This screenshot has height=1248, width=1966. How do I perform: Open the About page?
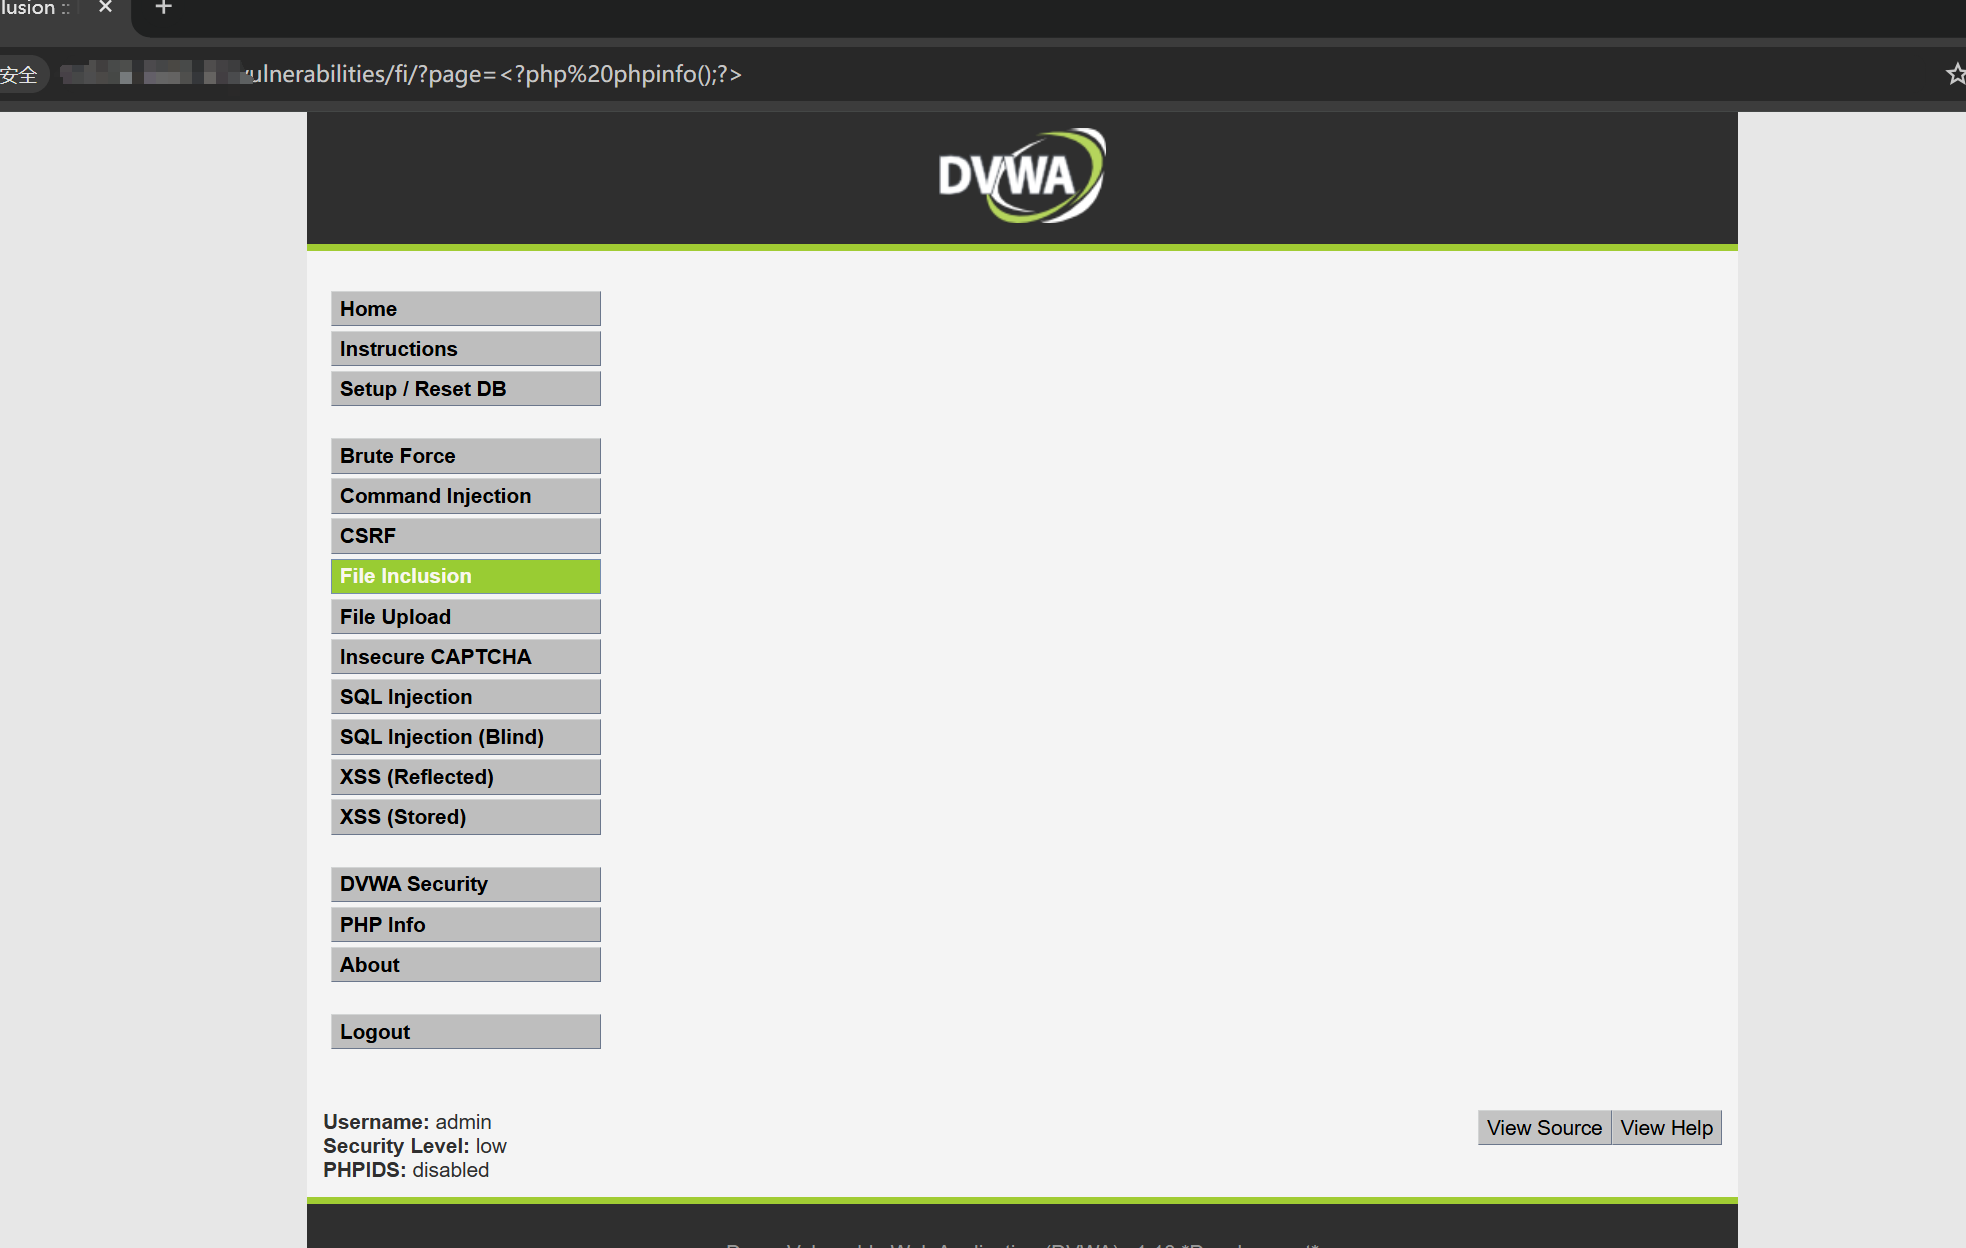tap(466, 965)
